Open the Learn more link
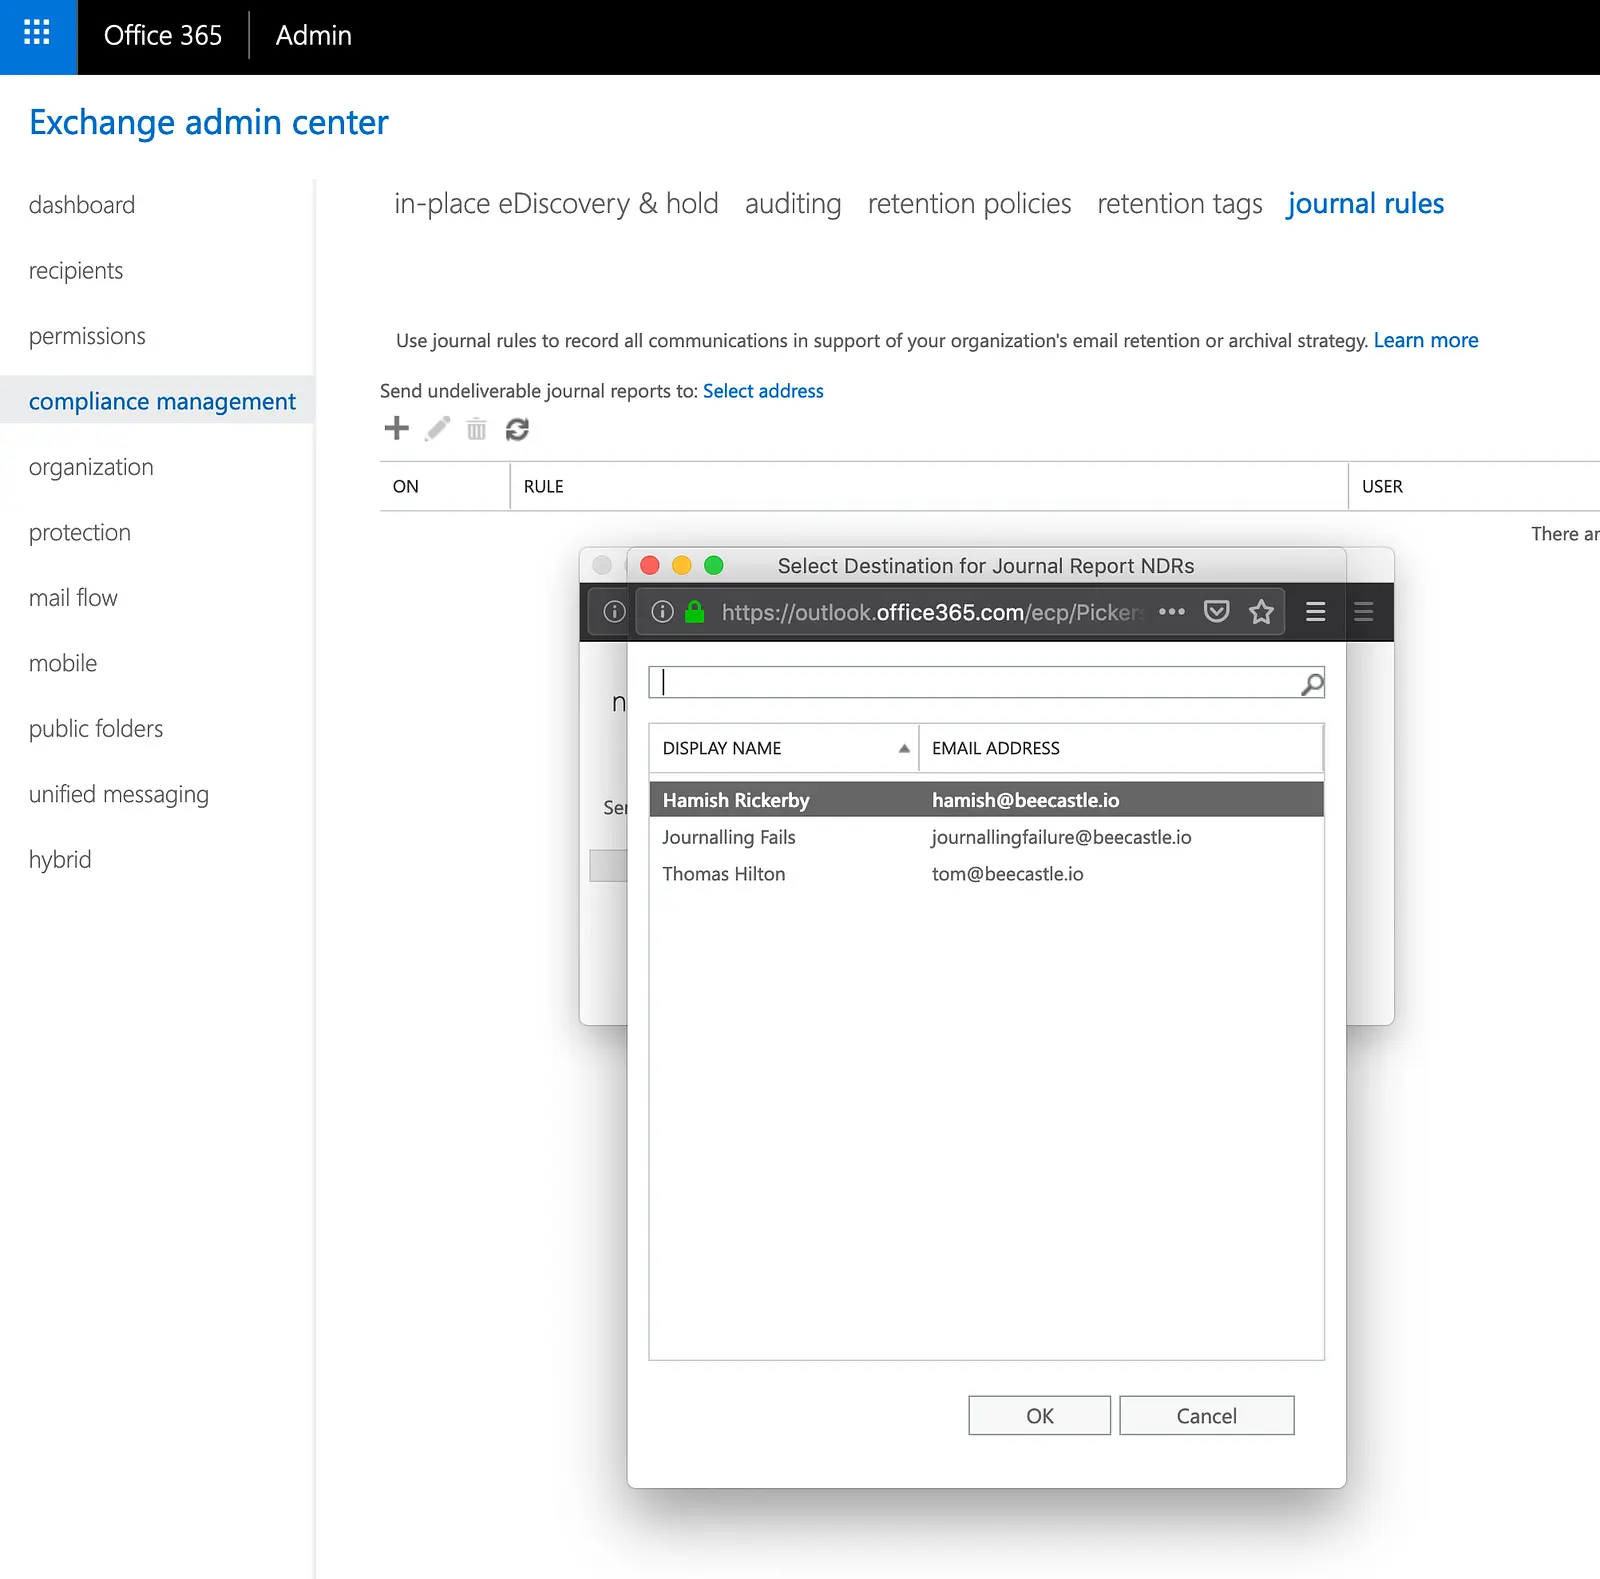 (x=1426, y=340)
